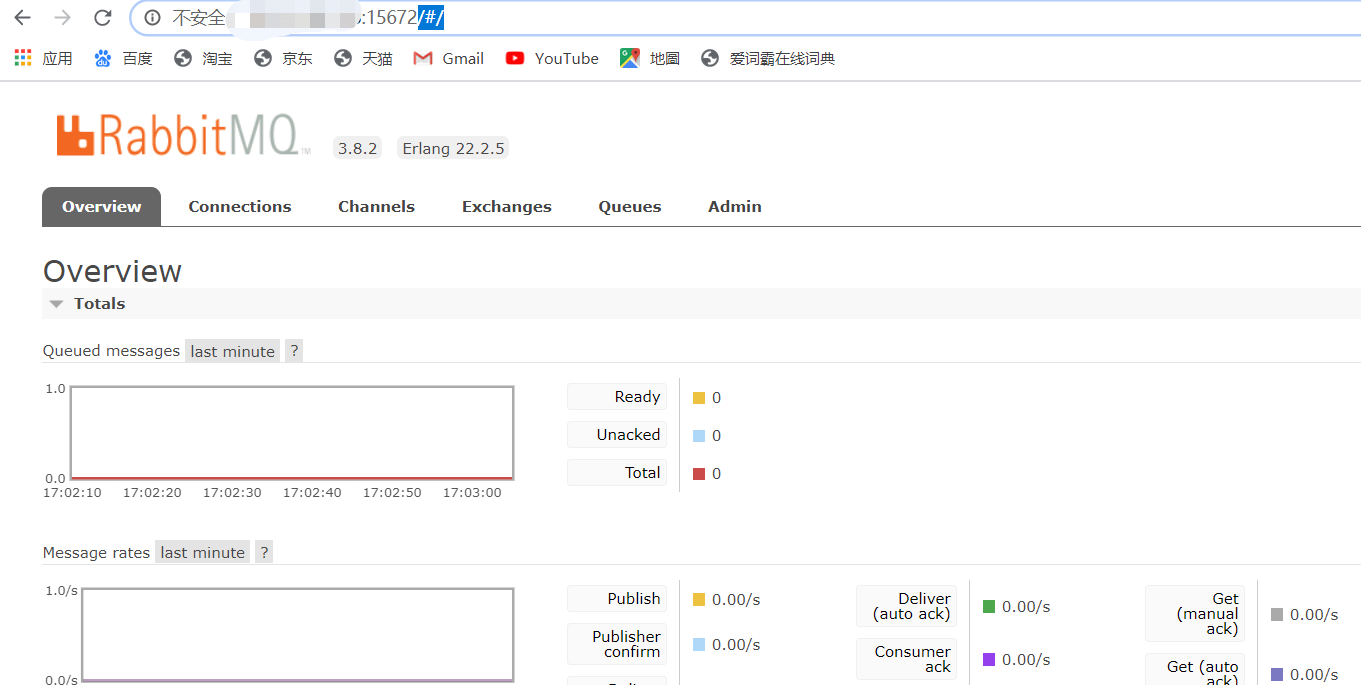This screenshot has width=1361, height=685.
Task: Switch to the Overview tab
Action: click(x=101, y=207)
